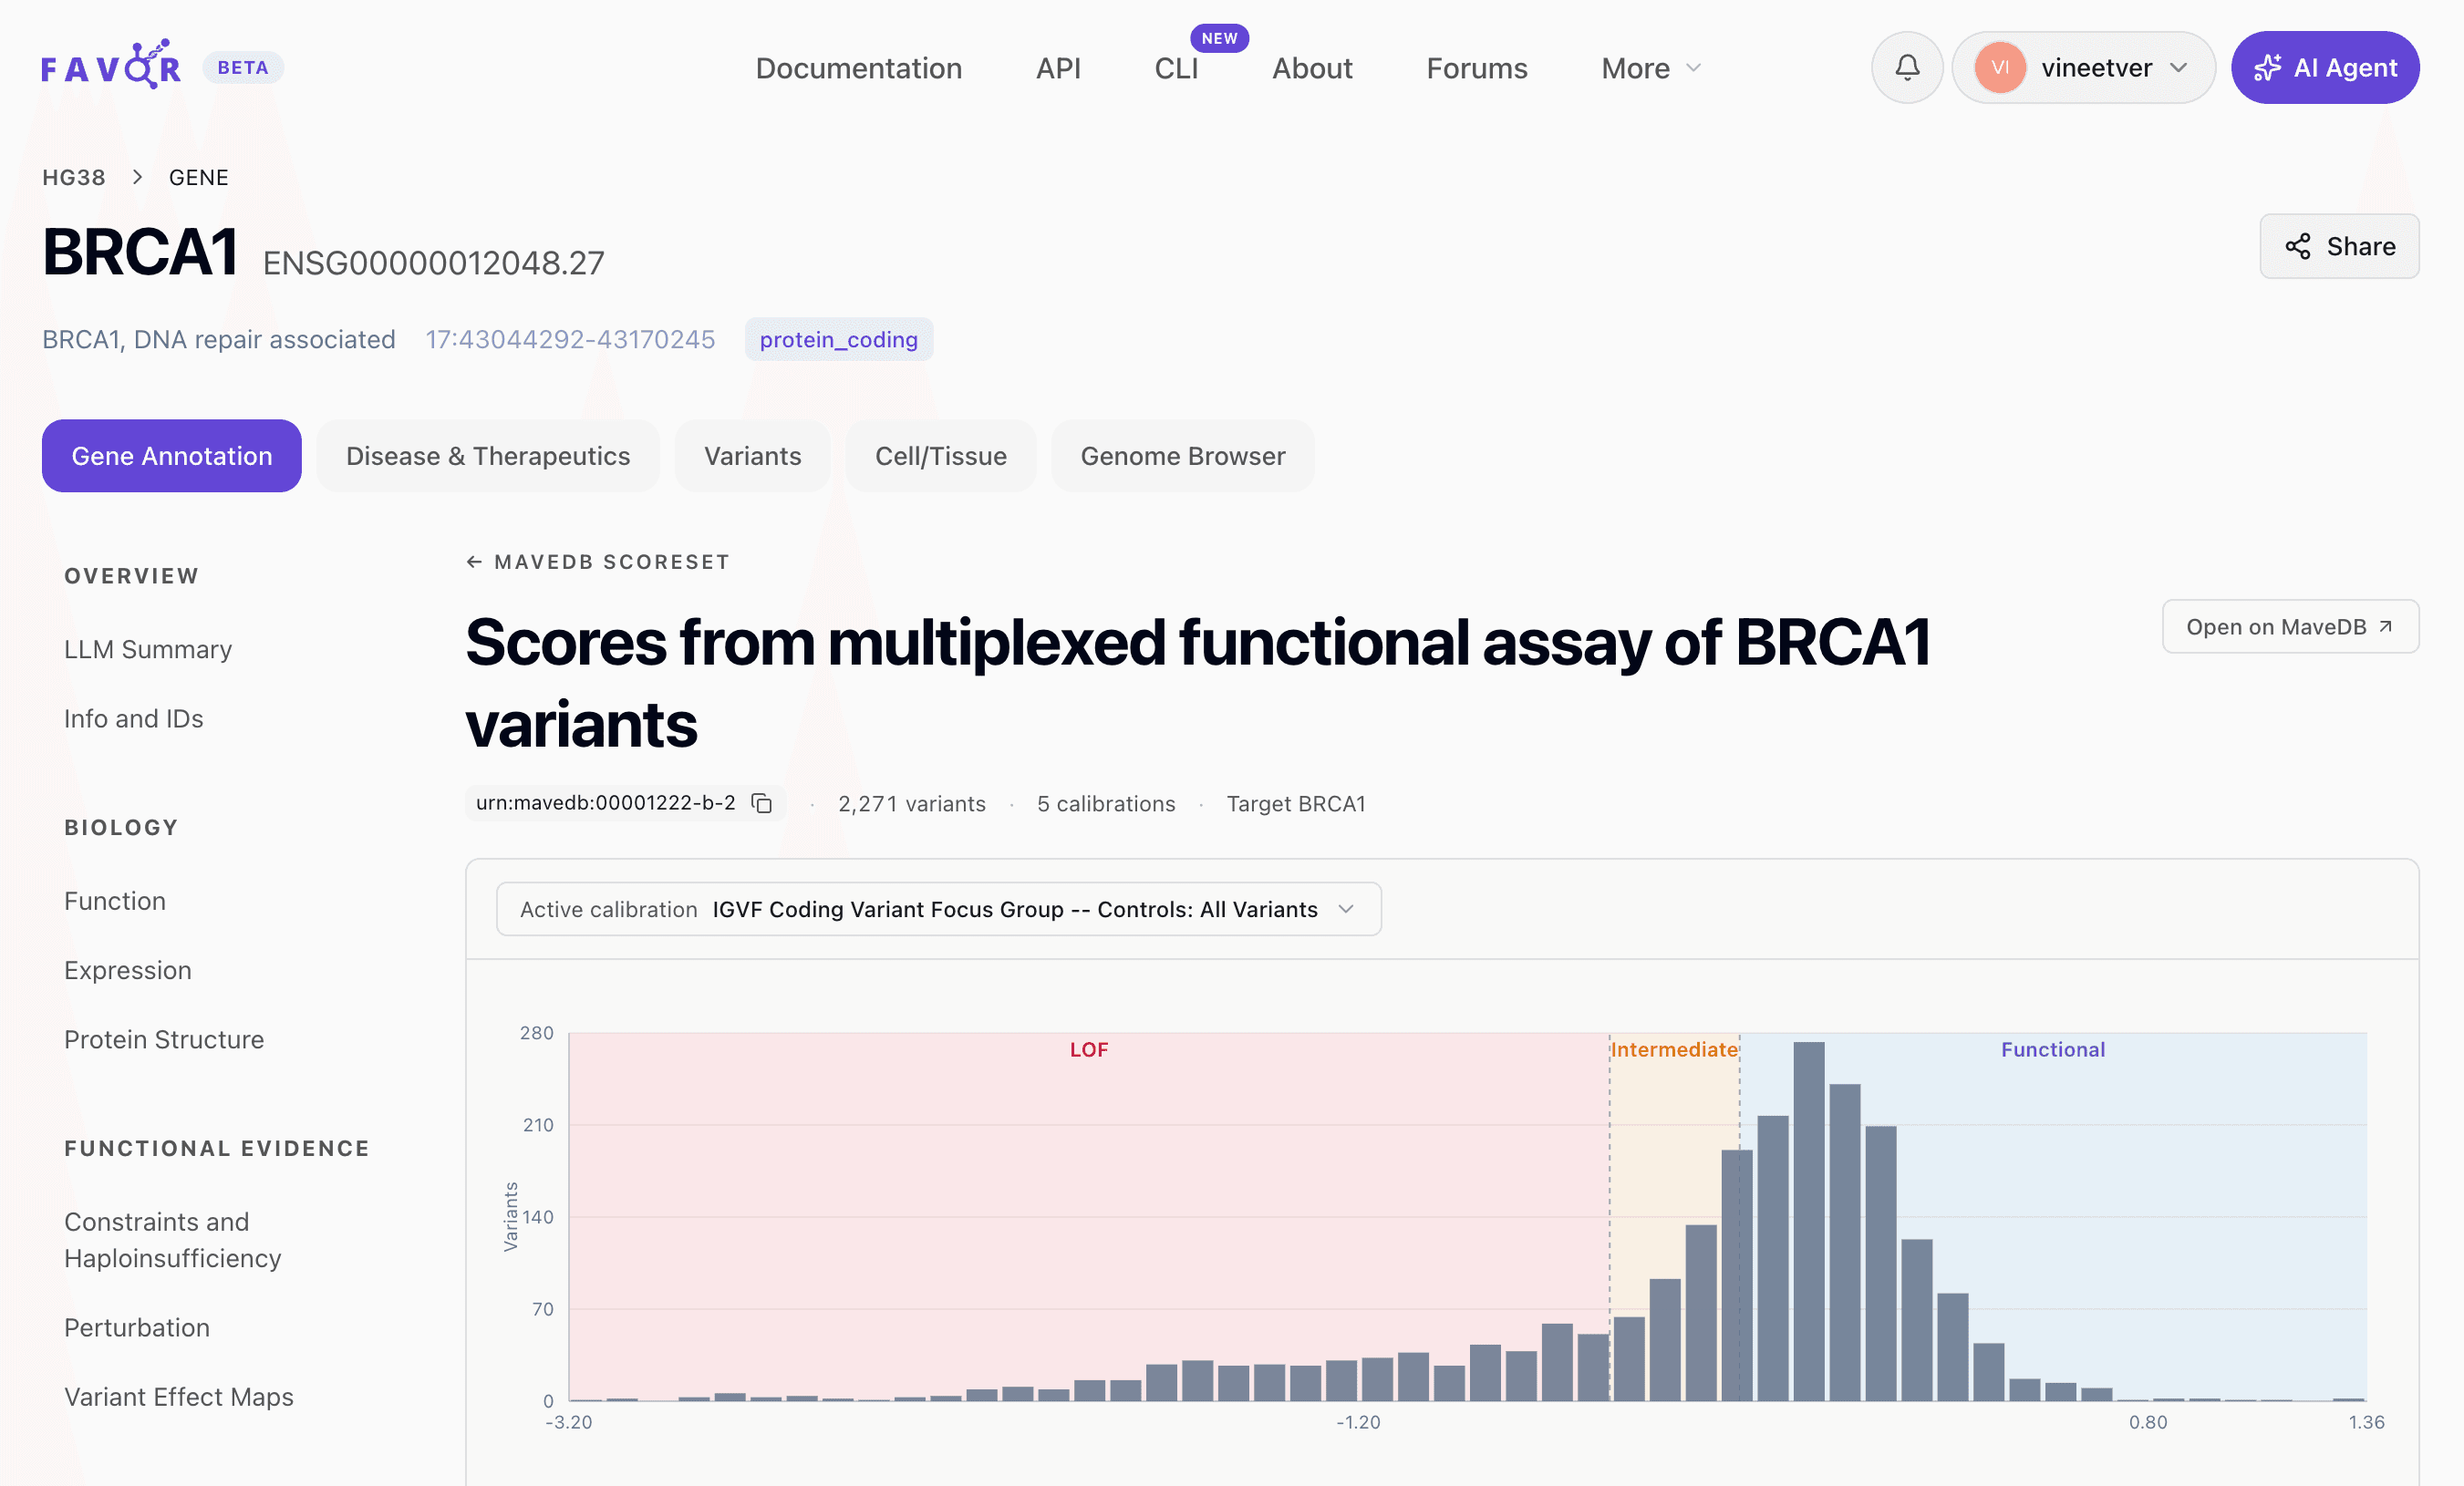Open LLM Summary in sidebar
2464x1486 pixels.
pyautogui.click(x=148, y=649)
